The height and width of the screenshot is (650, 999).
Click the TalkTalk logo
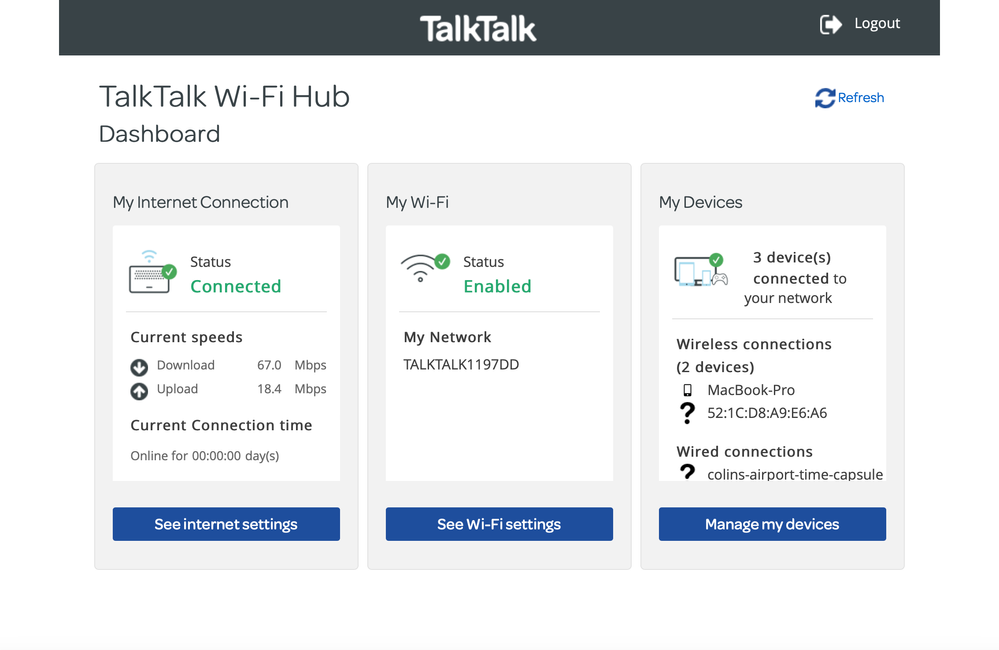coord(479,27)
